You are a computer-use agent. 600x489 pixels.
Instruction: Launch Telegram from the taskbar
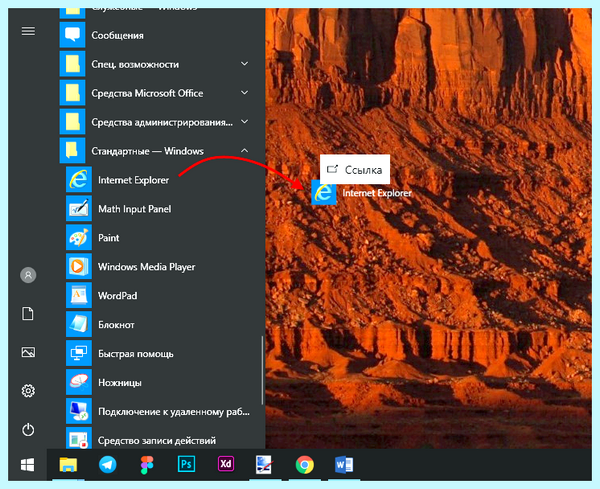(x=108, y=465)
